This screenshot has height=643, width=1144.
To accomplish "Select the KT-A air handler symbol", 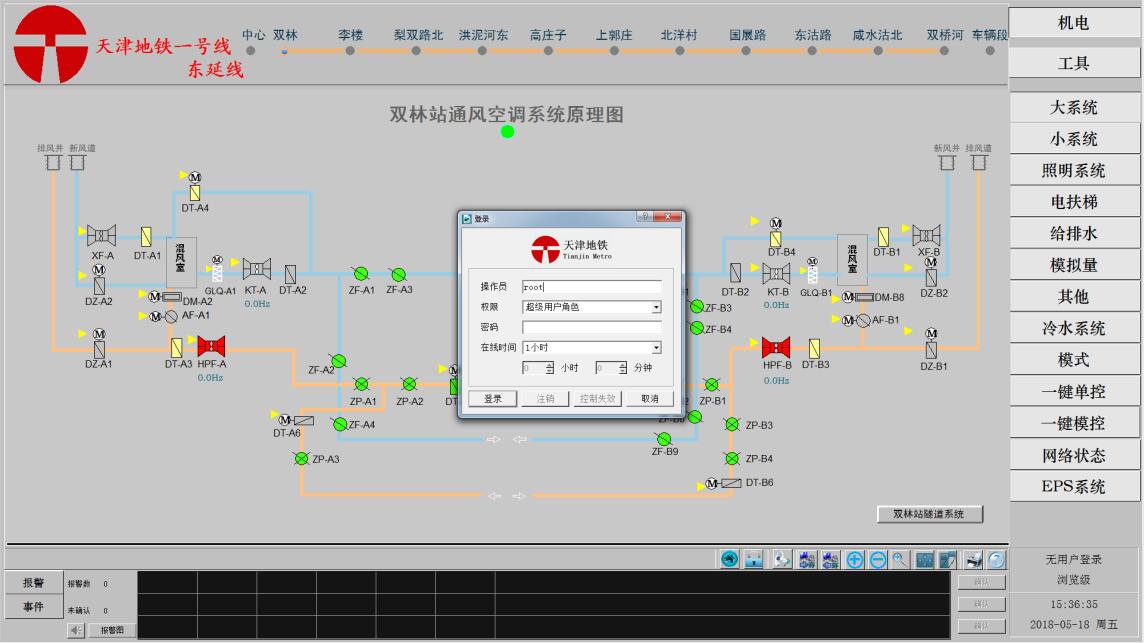I will [256, 269].
